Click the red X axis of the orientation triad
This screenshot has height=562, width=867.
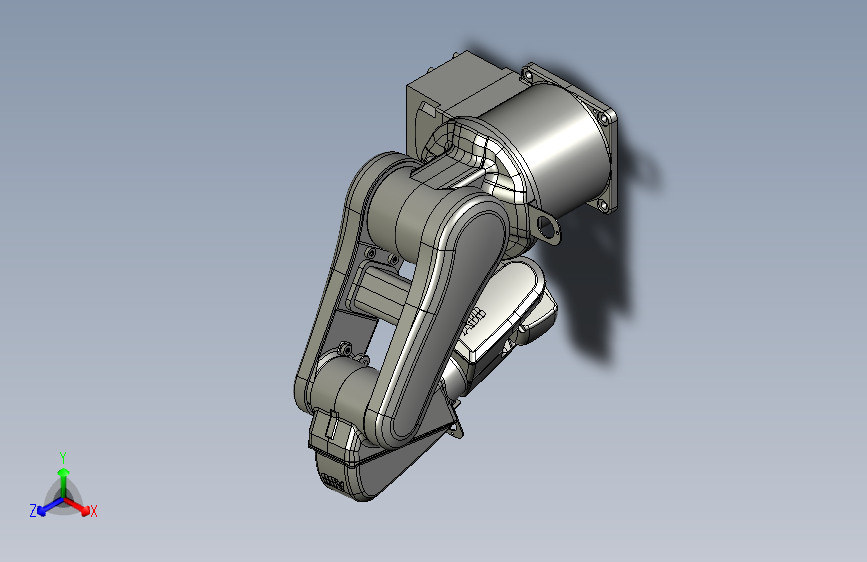click(77, 505)
